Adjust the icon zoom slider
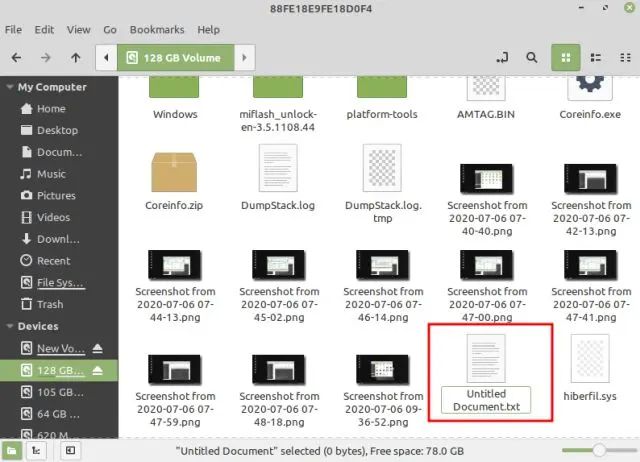 596,451
